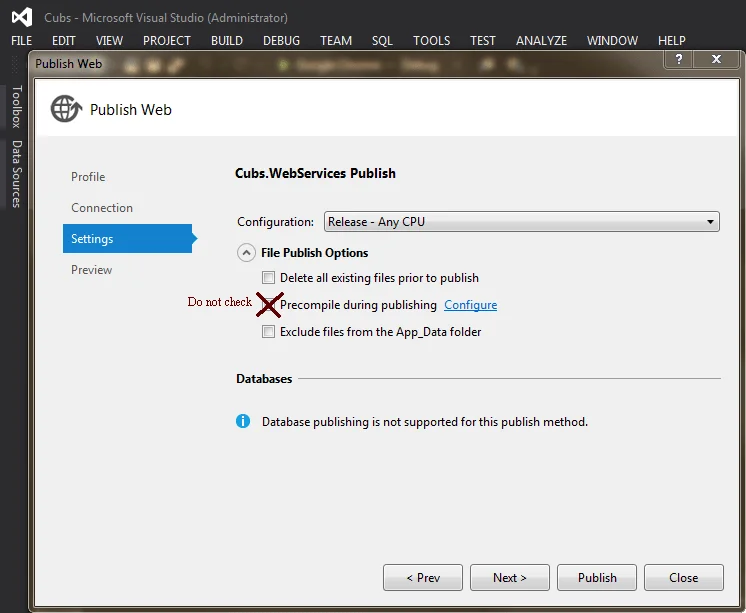746x613 pixels.
Task: Collapse the File Publish Options section
Action: coord(245,253)
